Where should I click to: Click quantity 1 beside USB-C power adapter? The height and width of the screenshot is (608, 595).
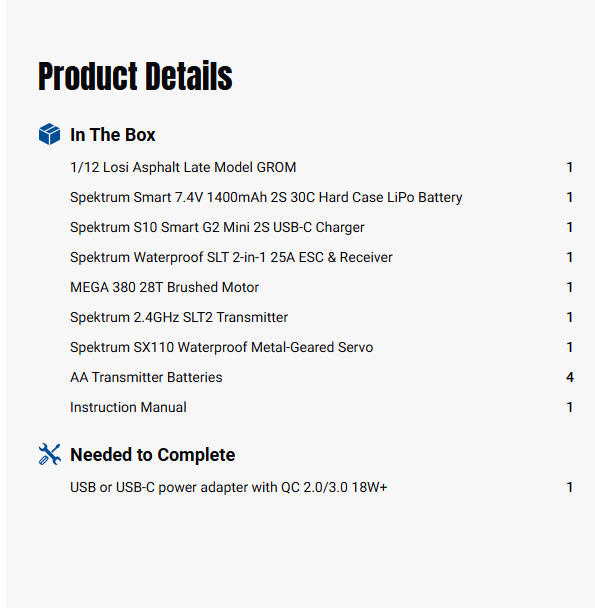[569, 487]
